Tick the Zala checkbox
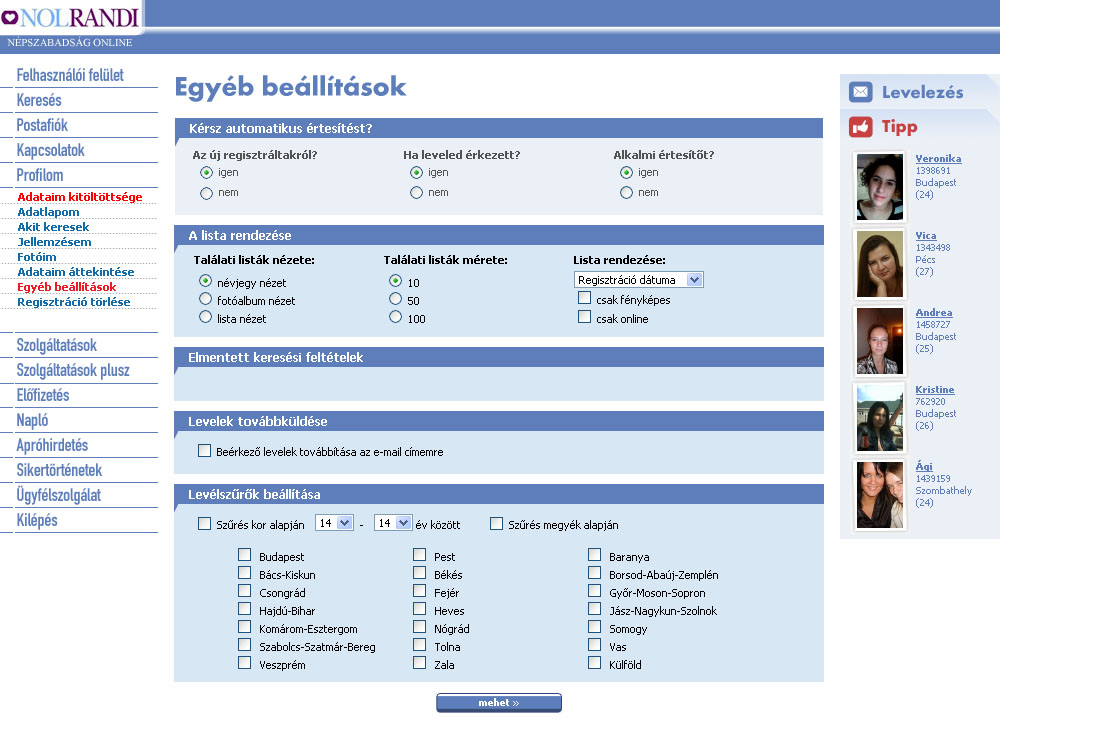This screenshot has height=737, width=1100. tap(420, 663)
